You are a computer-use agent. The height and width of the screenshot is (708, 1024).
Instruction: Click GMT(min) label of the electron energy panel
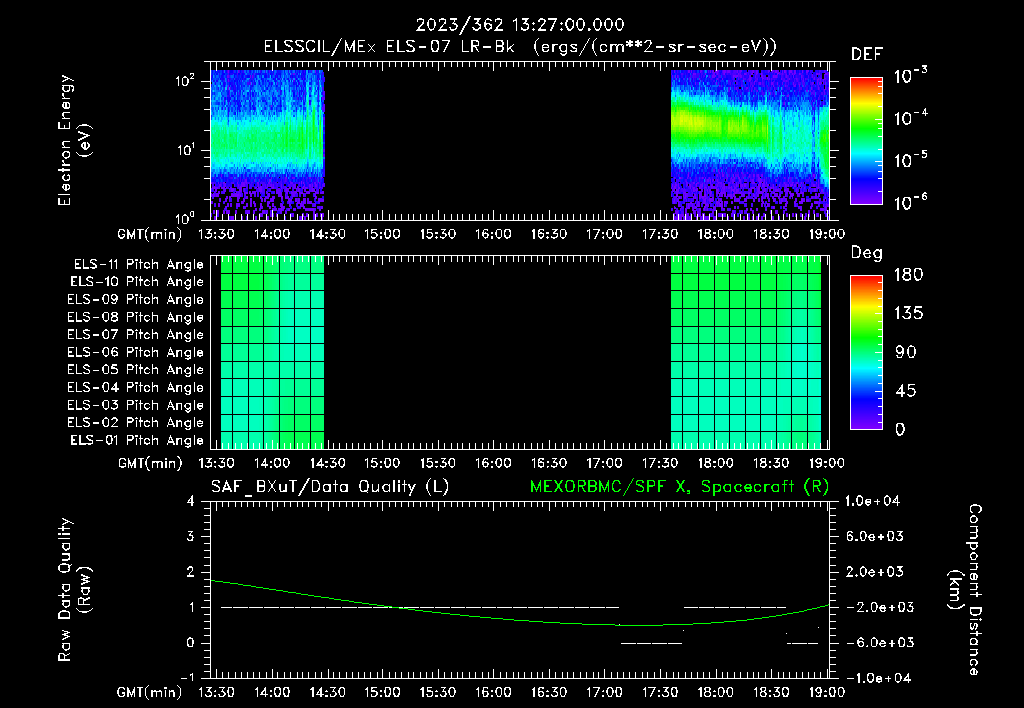pyautogui.click(x=150, y=234)
